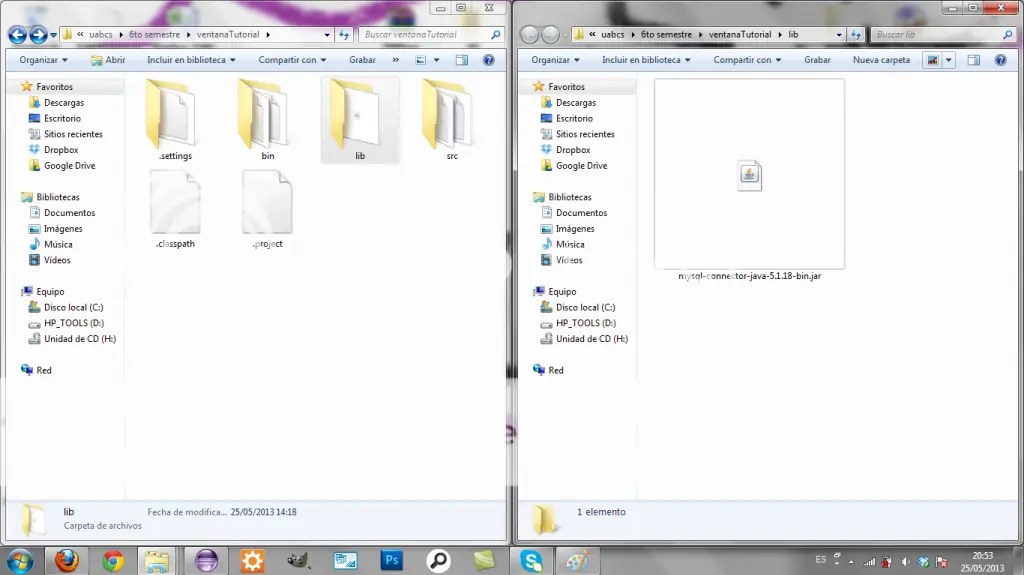Refresh the right window address bar

(856, 35)
